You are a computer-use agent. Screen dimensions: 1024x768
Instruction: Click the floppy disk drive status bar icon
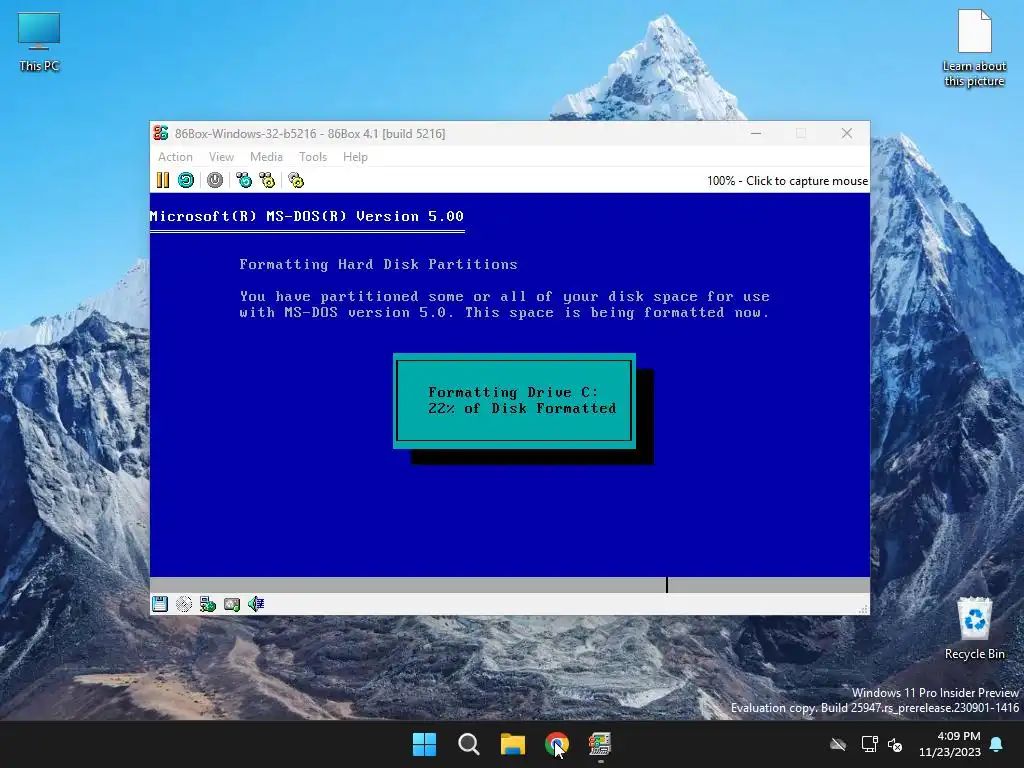tap(160, 604)
